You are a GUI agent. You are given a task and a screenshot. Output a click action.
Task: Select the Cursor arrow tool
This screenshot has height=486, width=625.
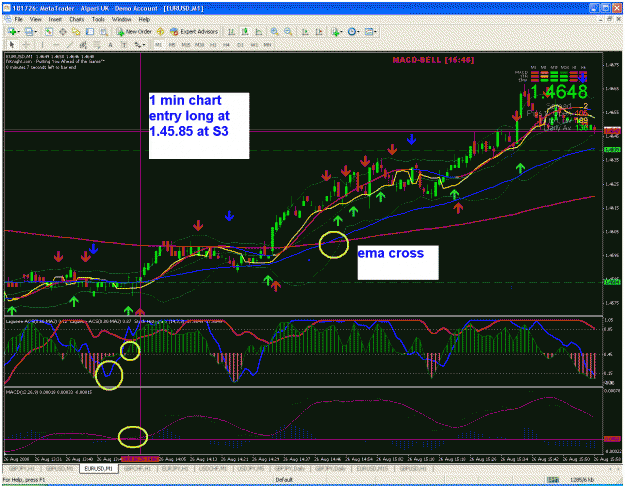[x=12, y=45]
